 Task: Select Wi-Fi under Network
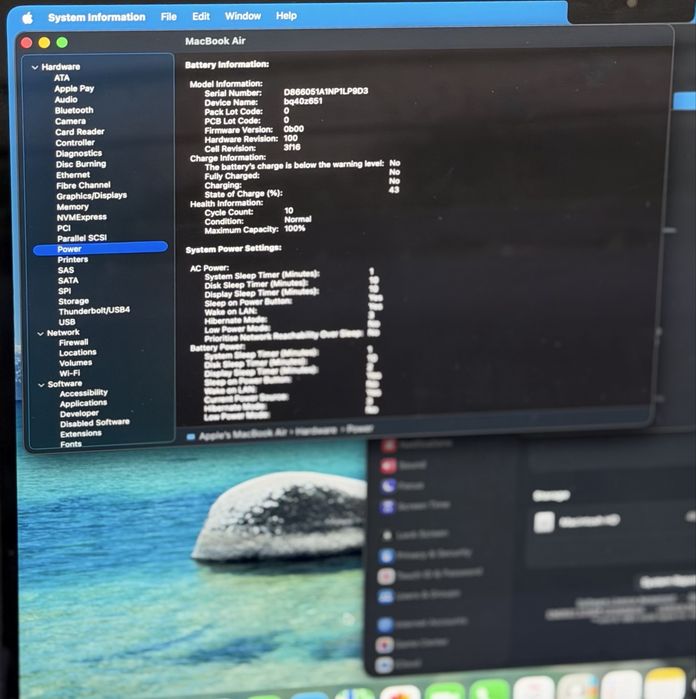pos(70,373)
